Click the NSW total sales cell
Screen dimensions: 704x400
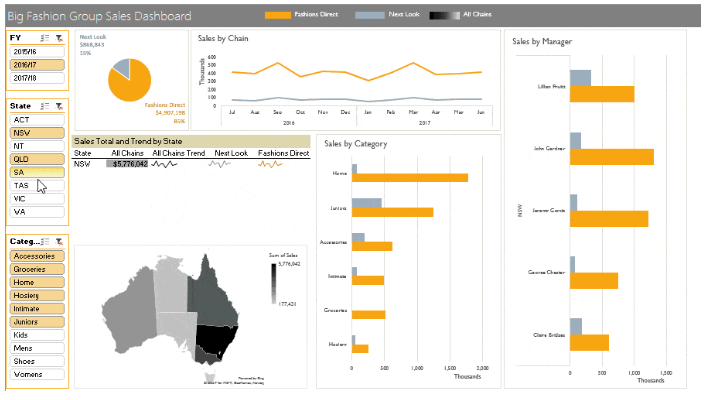pos(127,164)
